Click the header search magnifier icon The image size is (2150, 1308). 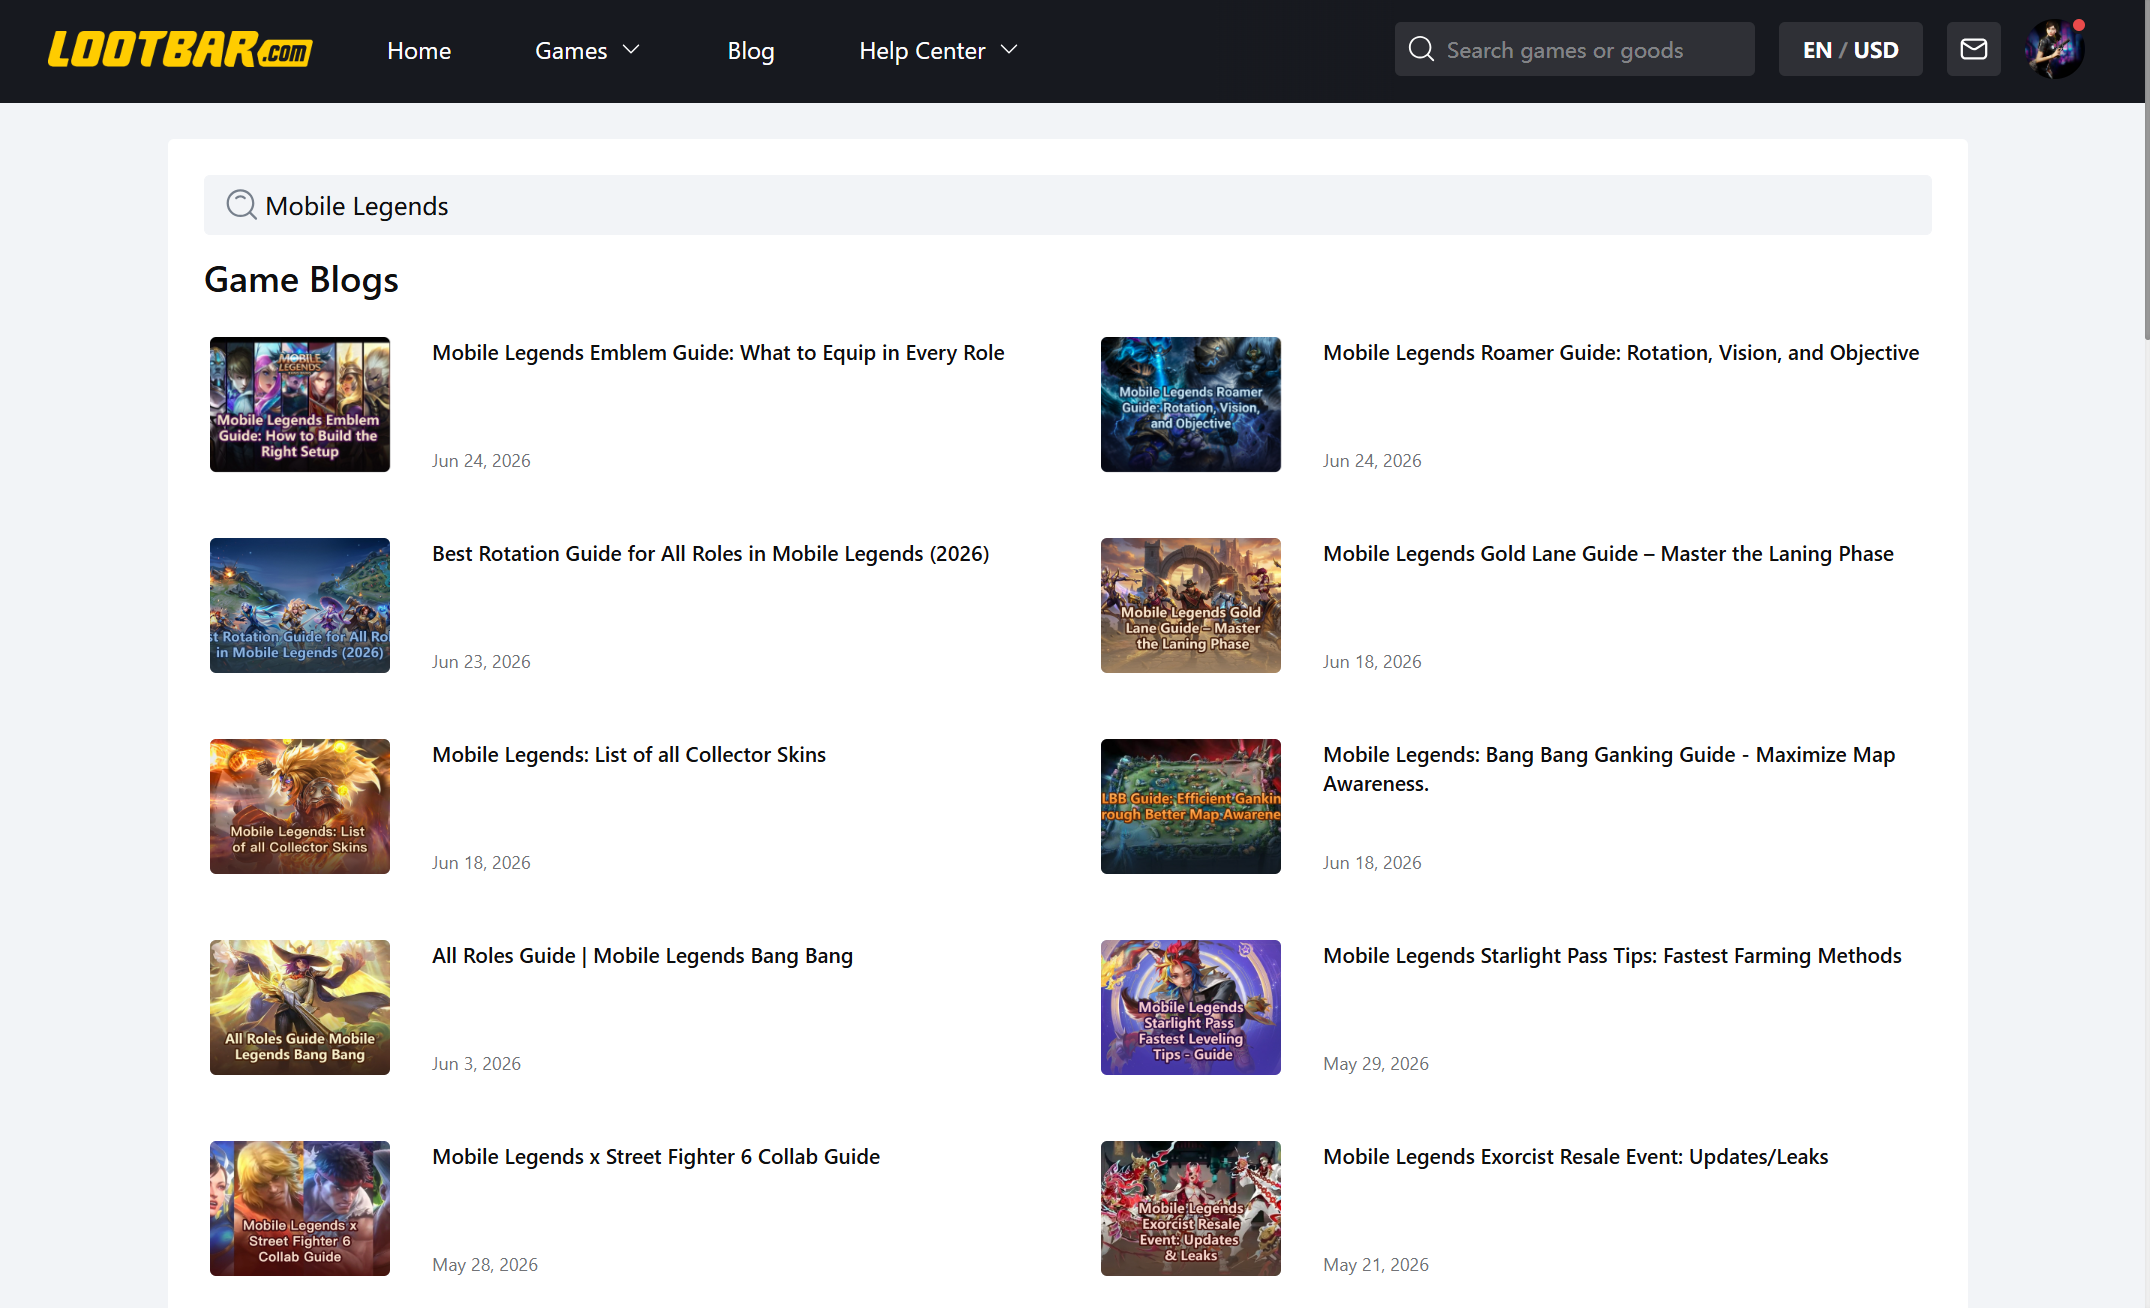tap(1421, 49)
